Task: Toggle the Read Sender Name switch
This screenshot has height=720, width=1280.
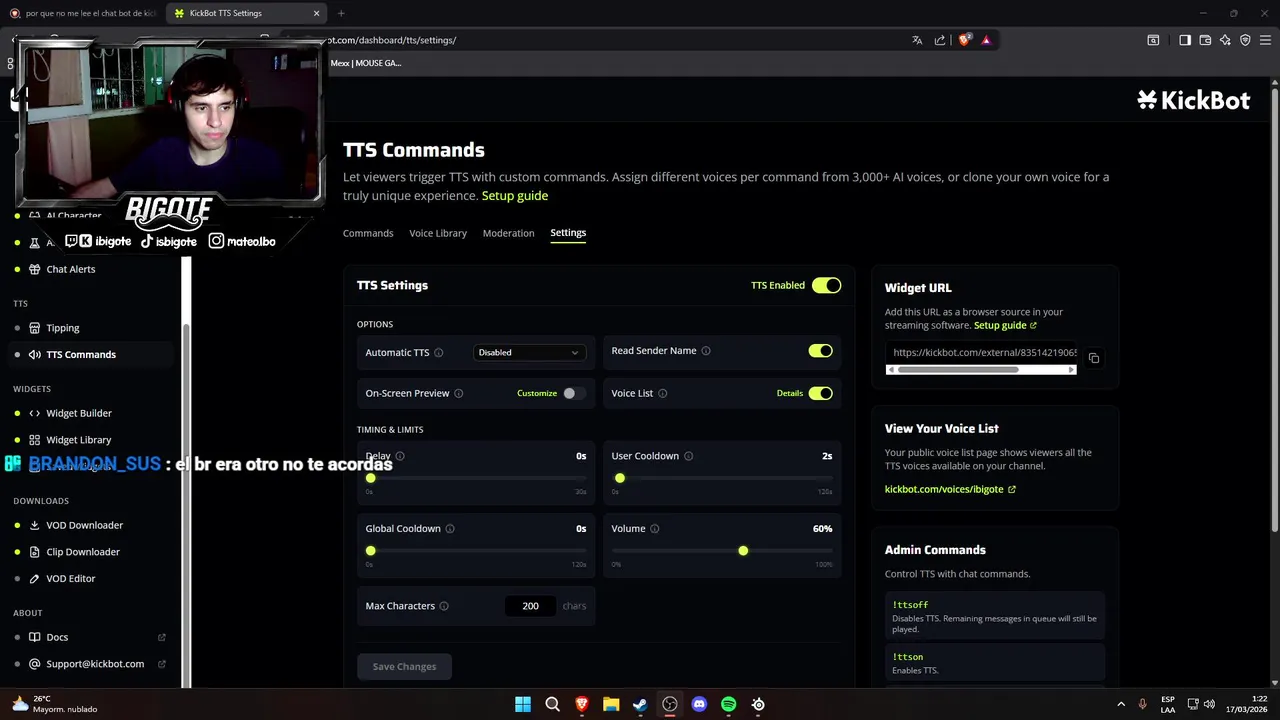Action: pyautogui.click(x=820, y=351)
